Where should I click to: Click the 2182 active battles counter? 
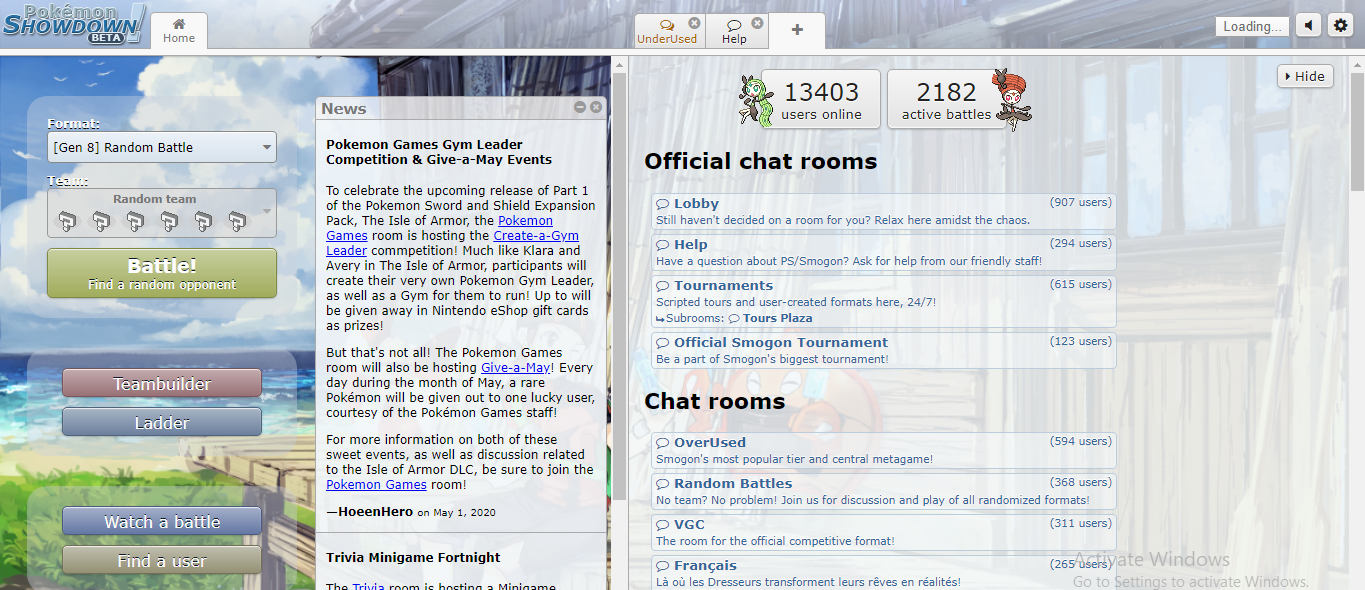pyautogui.click(x=946, y=99)
